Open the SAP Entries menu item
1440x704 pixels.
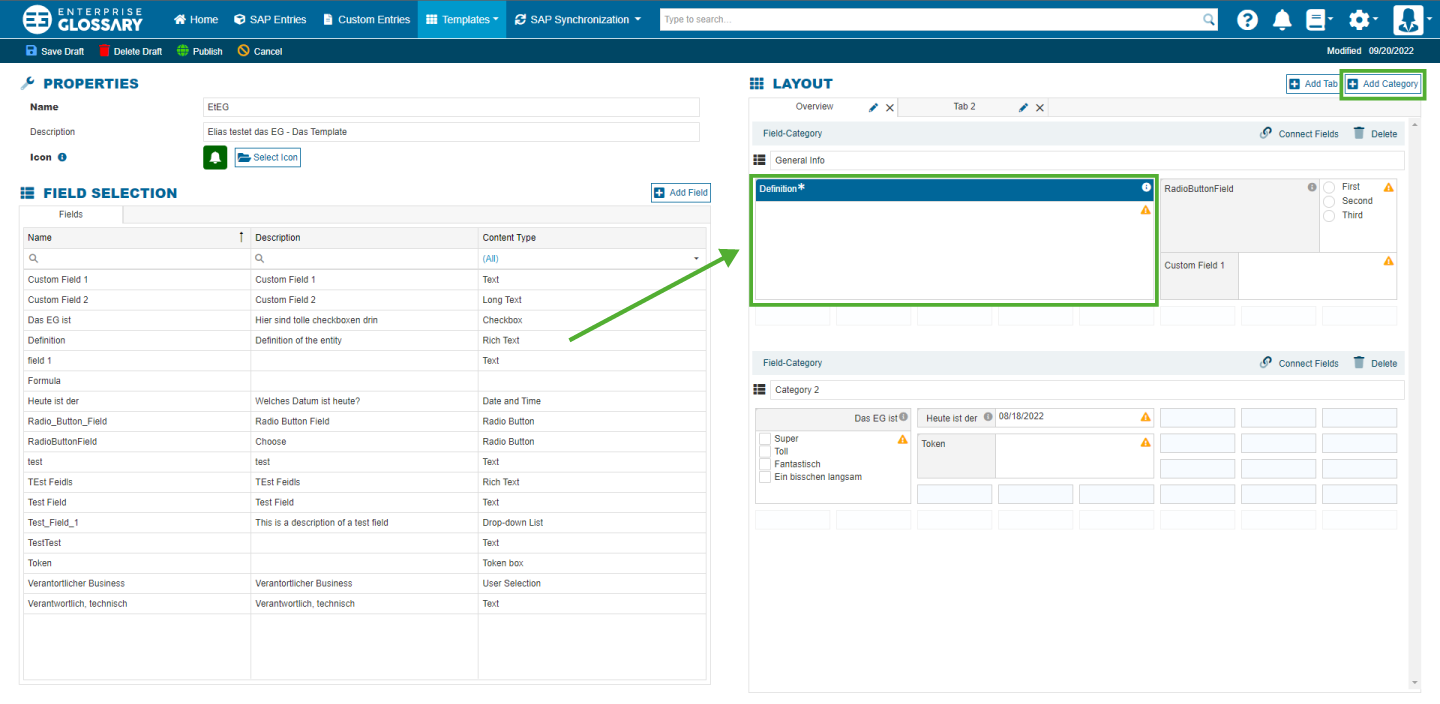click(x=270, y=19)
